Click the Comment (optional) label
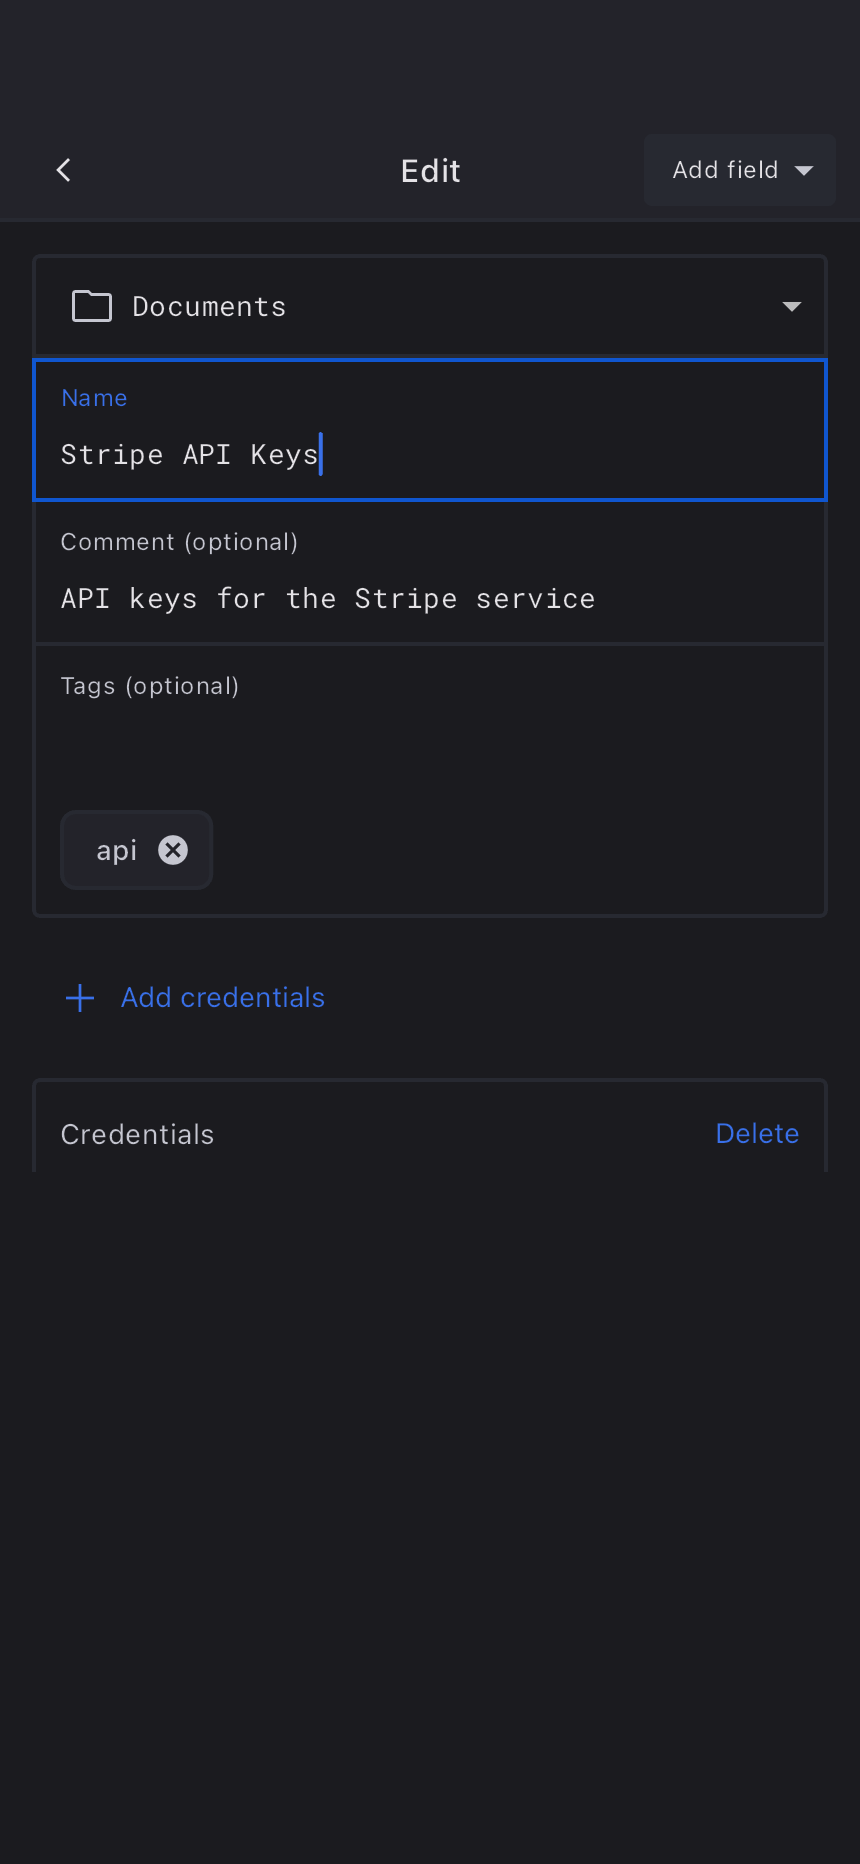 179,542
